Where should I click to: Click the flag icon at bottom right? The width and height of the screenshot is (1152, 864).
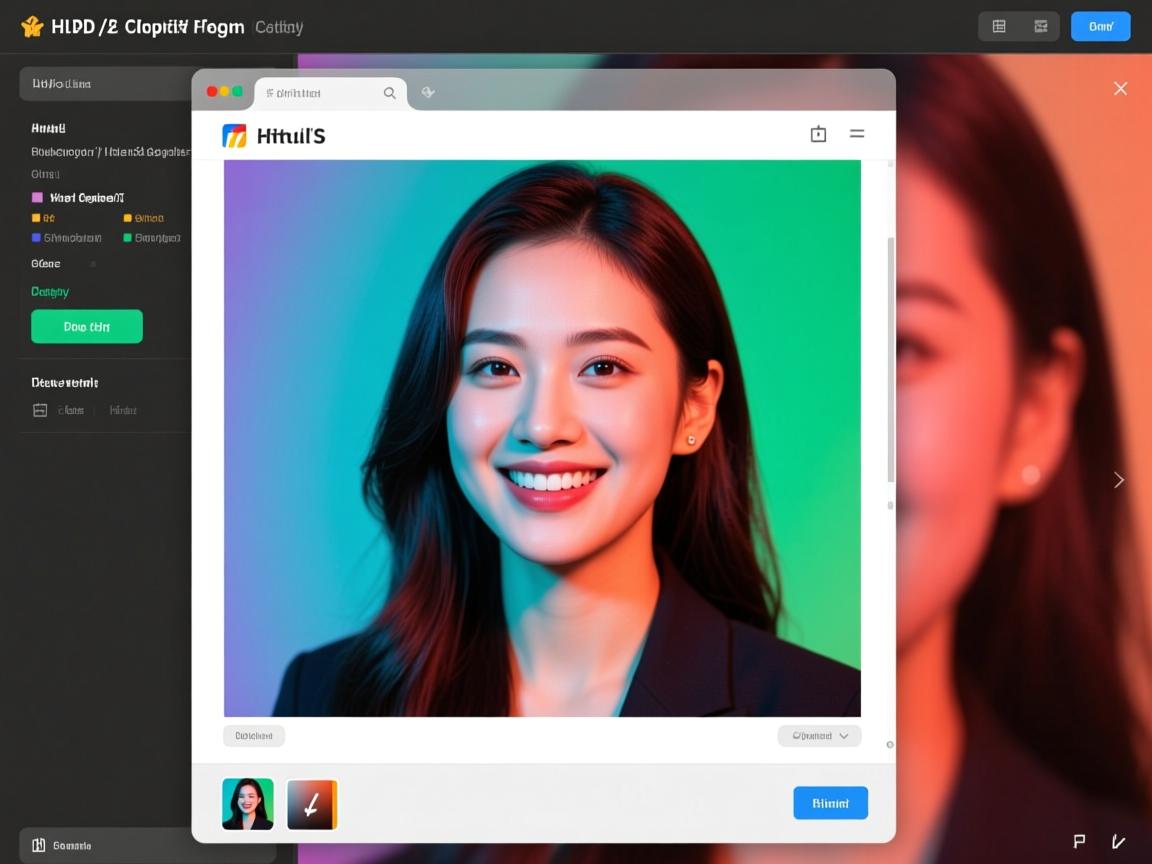point(1079,841)
